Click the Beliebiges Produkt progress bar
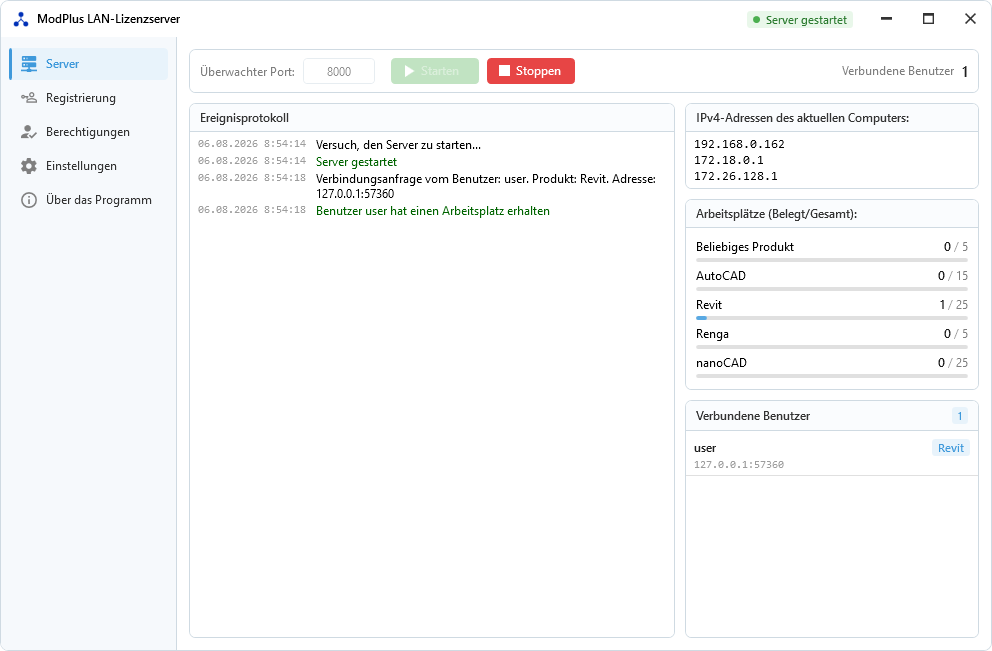The height and width of the screenshot is (651, 992). click(831, 260)
